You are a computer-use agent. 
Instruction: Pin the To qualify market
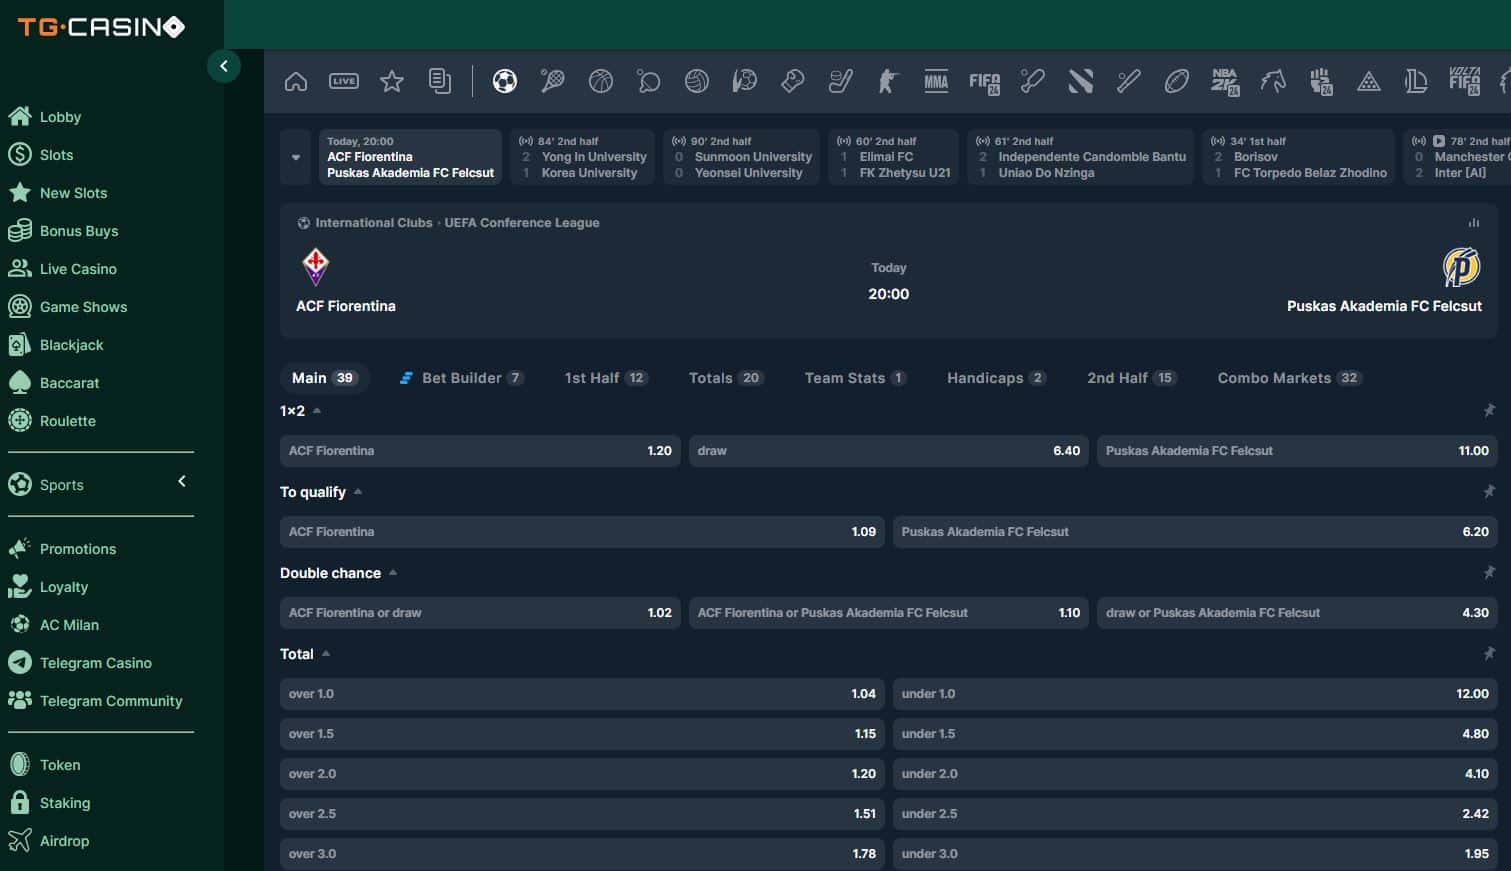1489,491
